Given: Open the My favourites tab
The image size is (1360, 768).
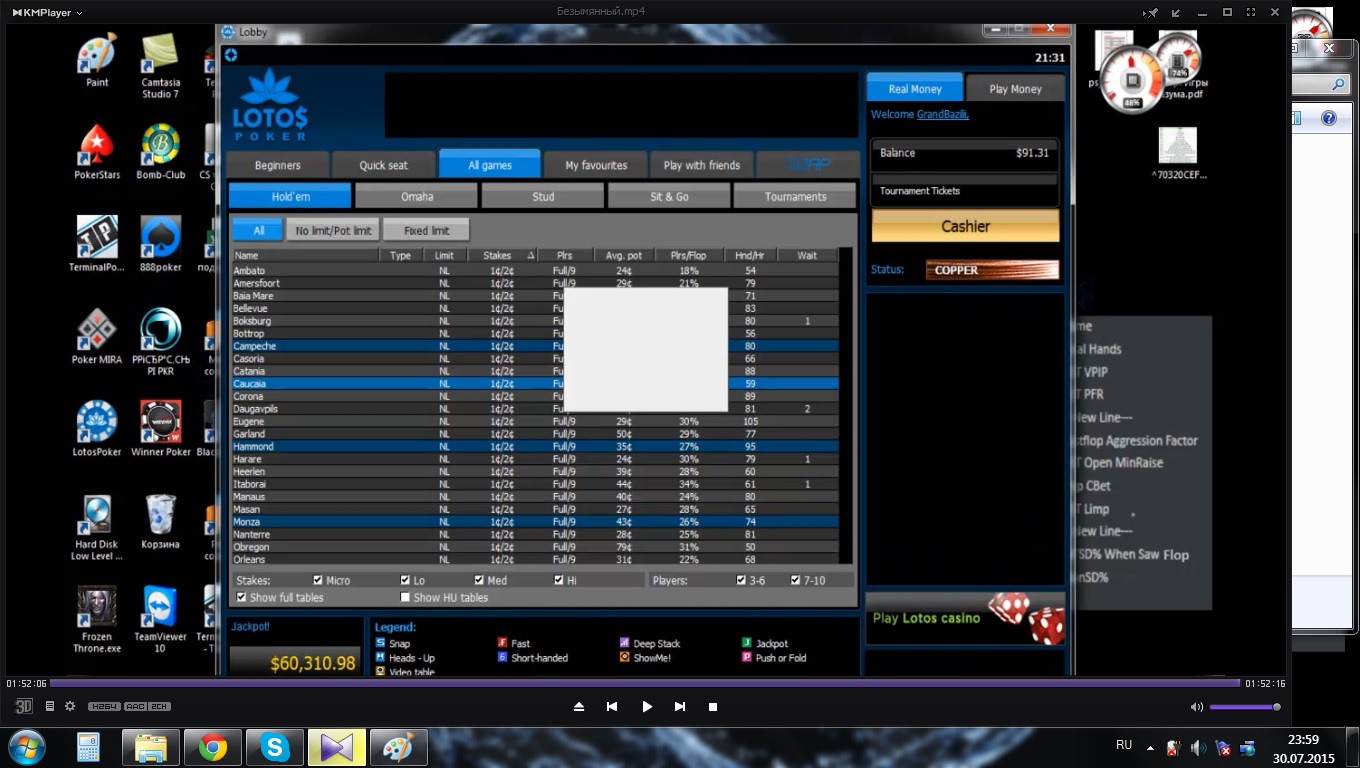Looking at the screenshot, I should click(x=596, y=165).
